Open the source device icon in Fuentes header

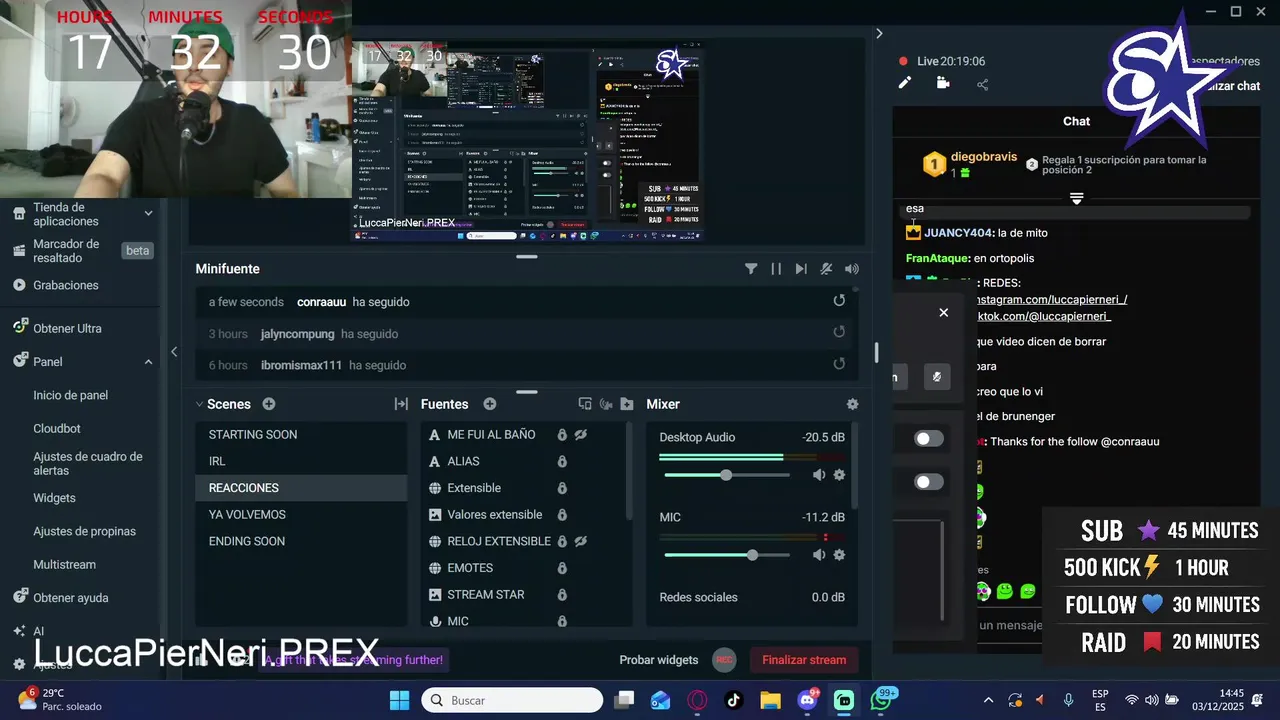[x=585, y=404]
